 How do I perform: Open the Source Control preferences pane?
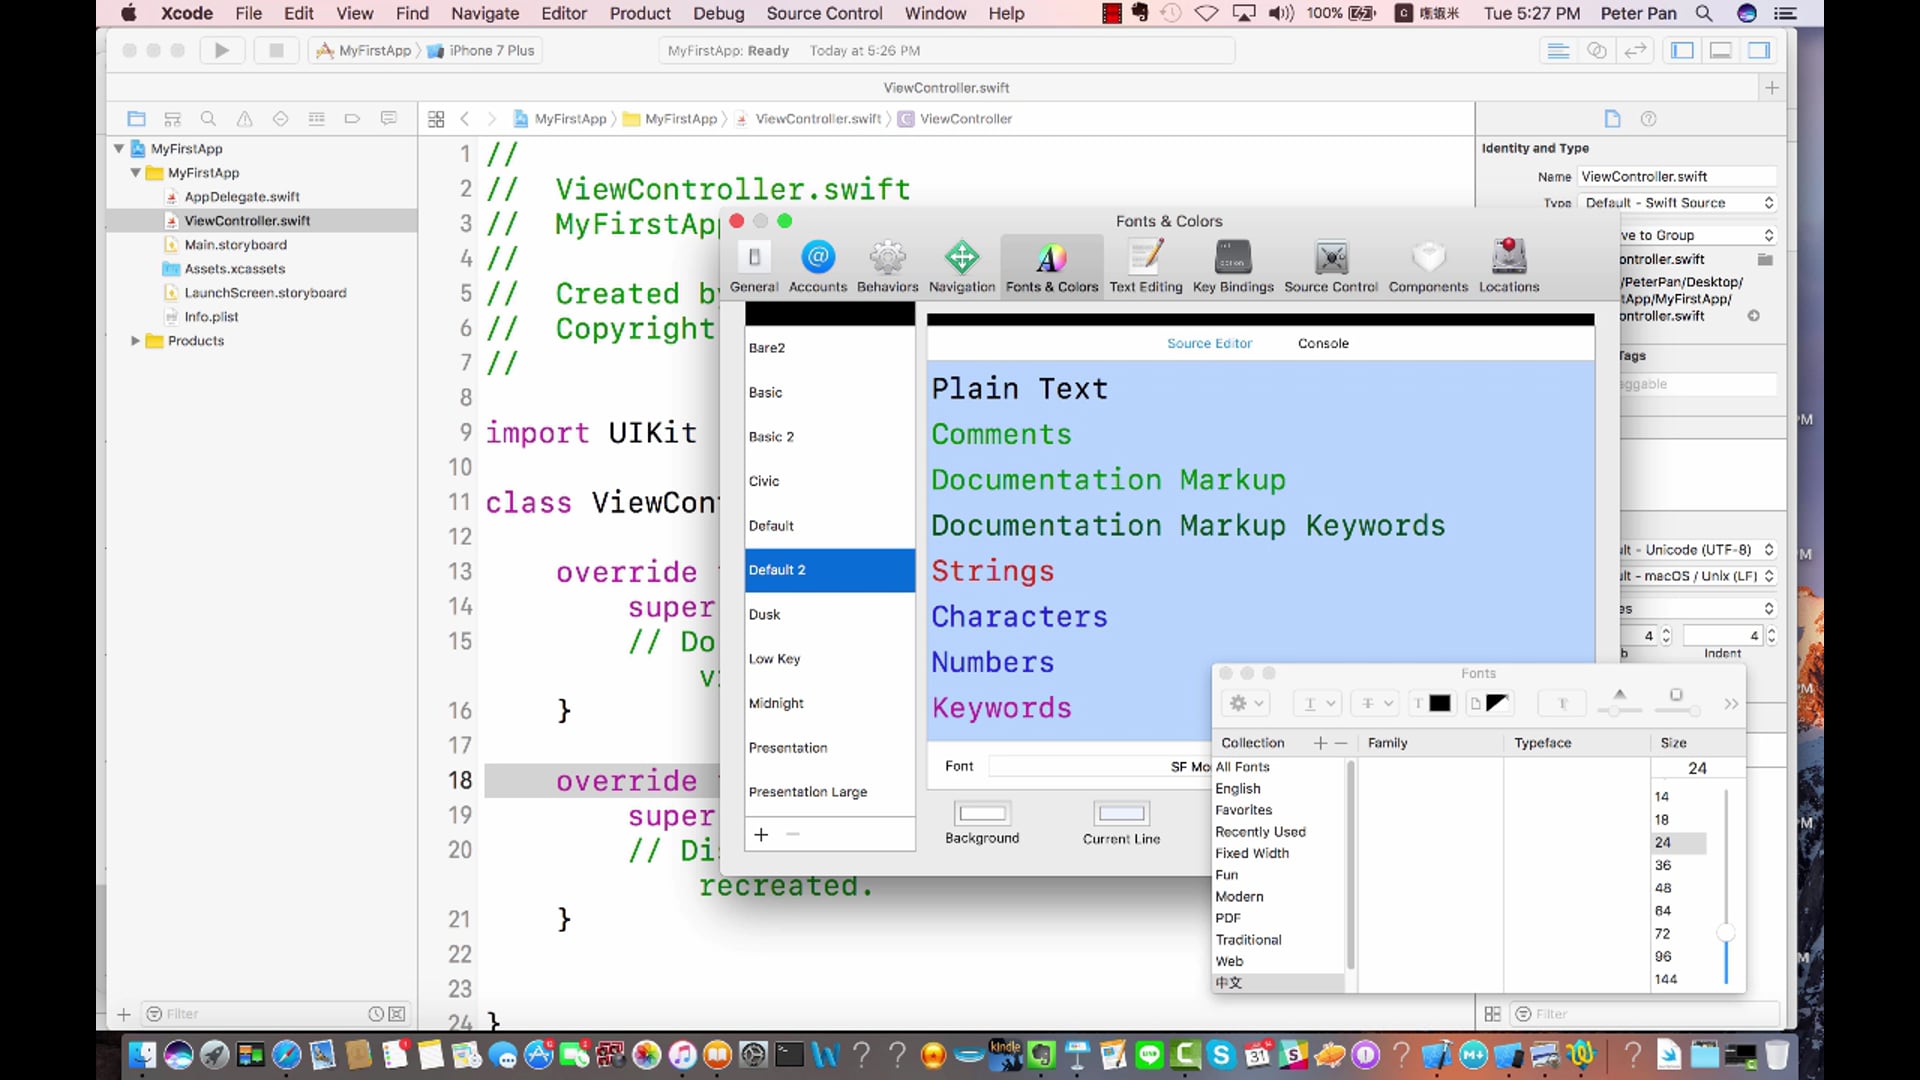pos(1330,266)
